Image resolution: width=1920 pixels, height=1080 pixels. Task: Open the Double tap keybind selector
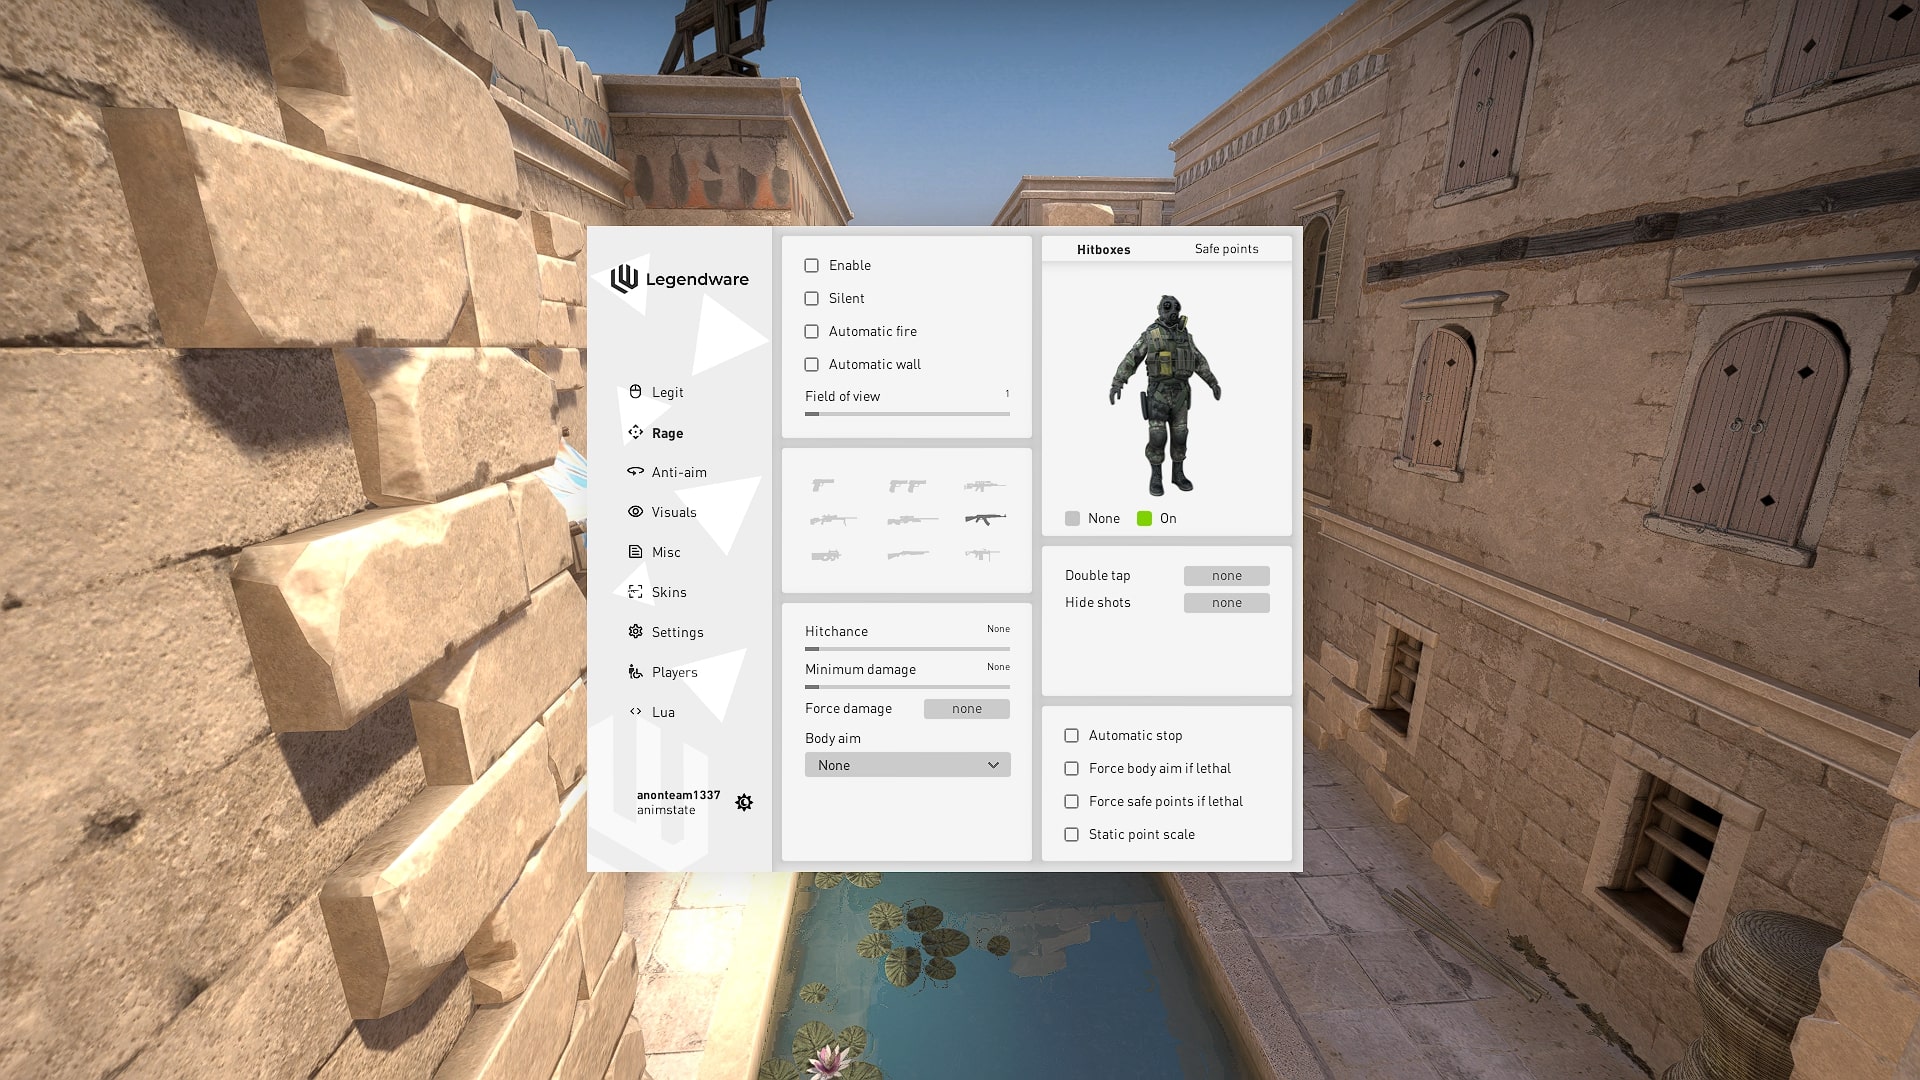pos(1226,576)
